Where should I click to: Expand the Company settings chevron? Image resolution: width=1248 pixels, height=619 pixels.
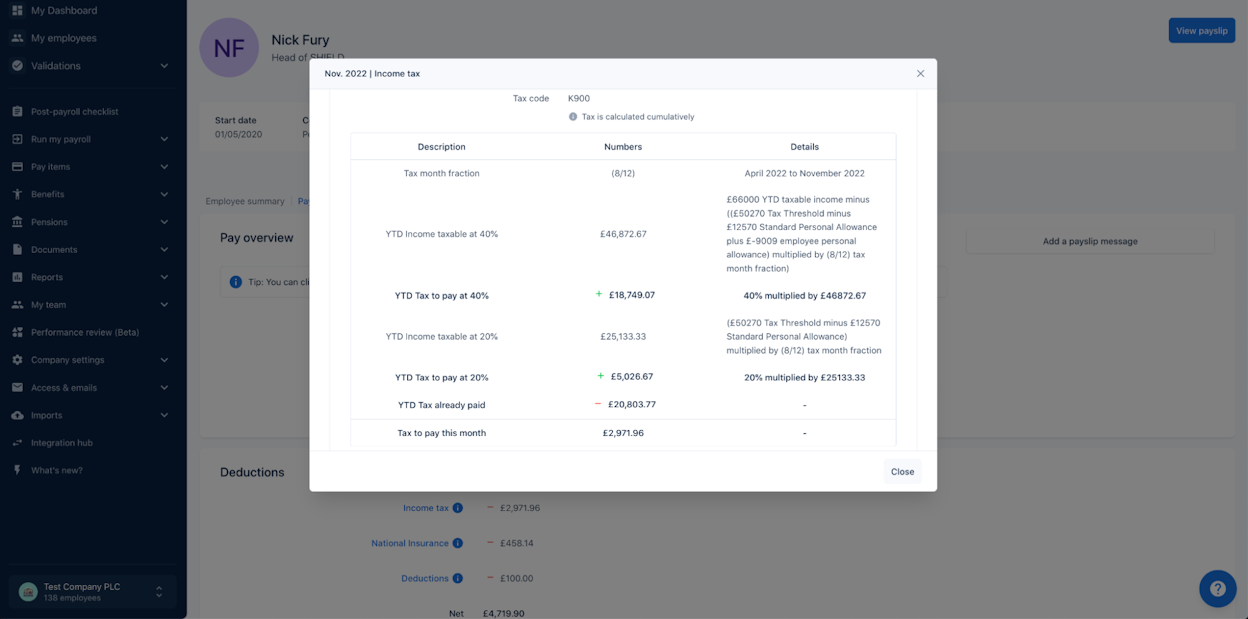[164, 360]
